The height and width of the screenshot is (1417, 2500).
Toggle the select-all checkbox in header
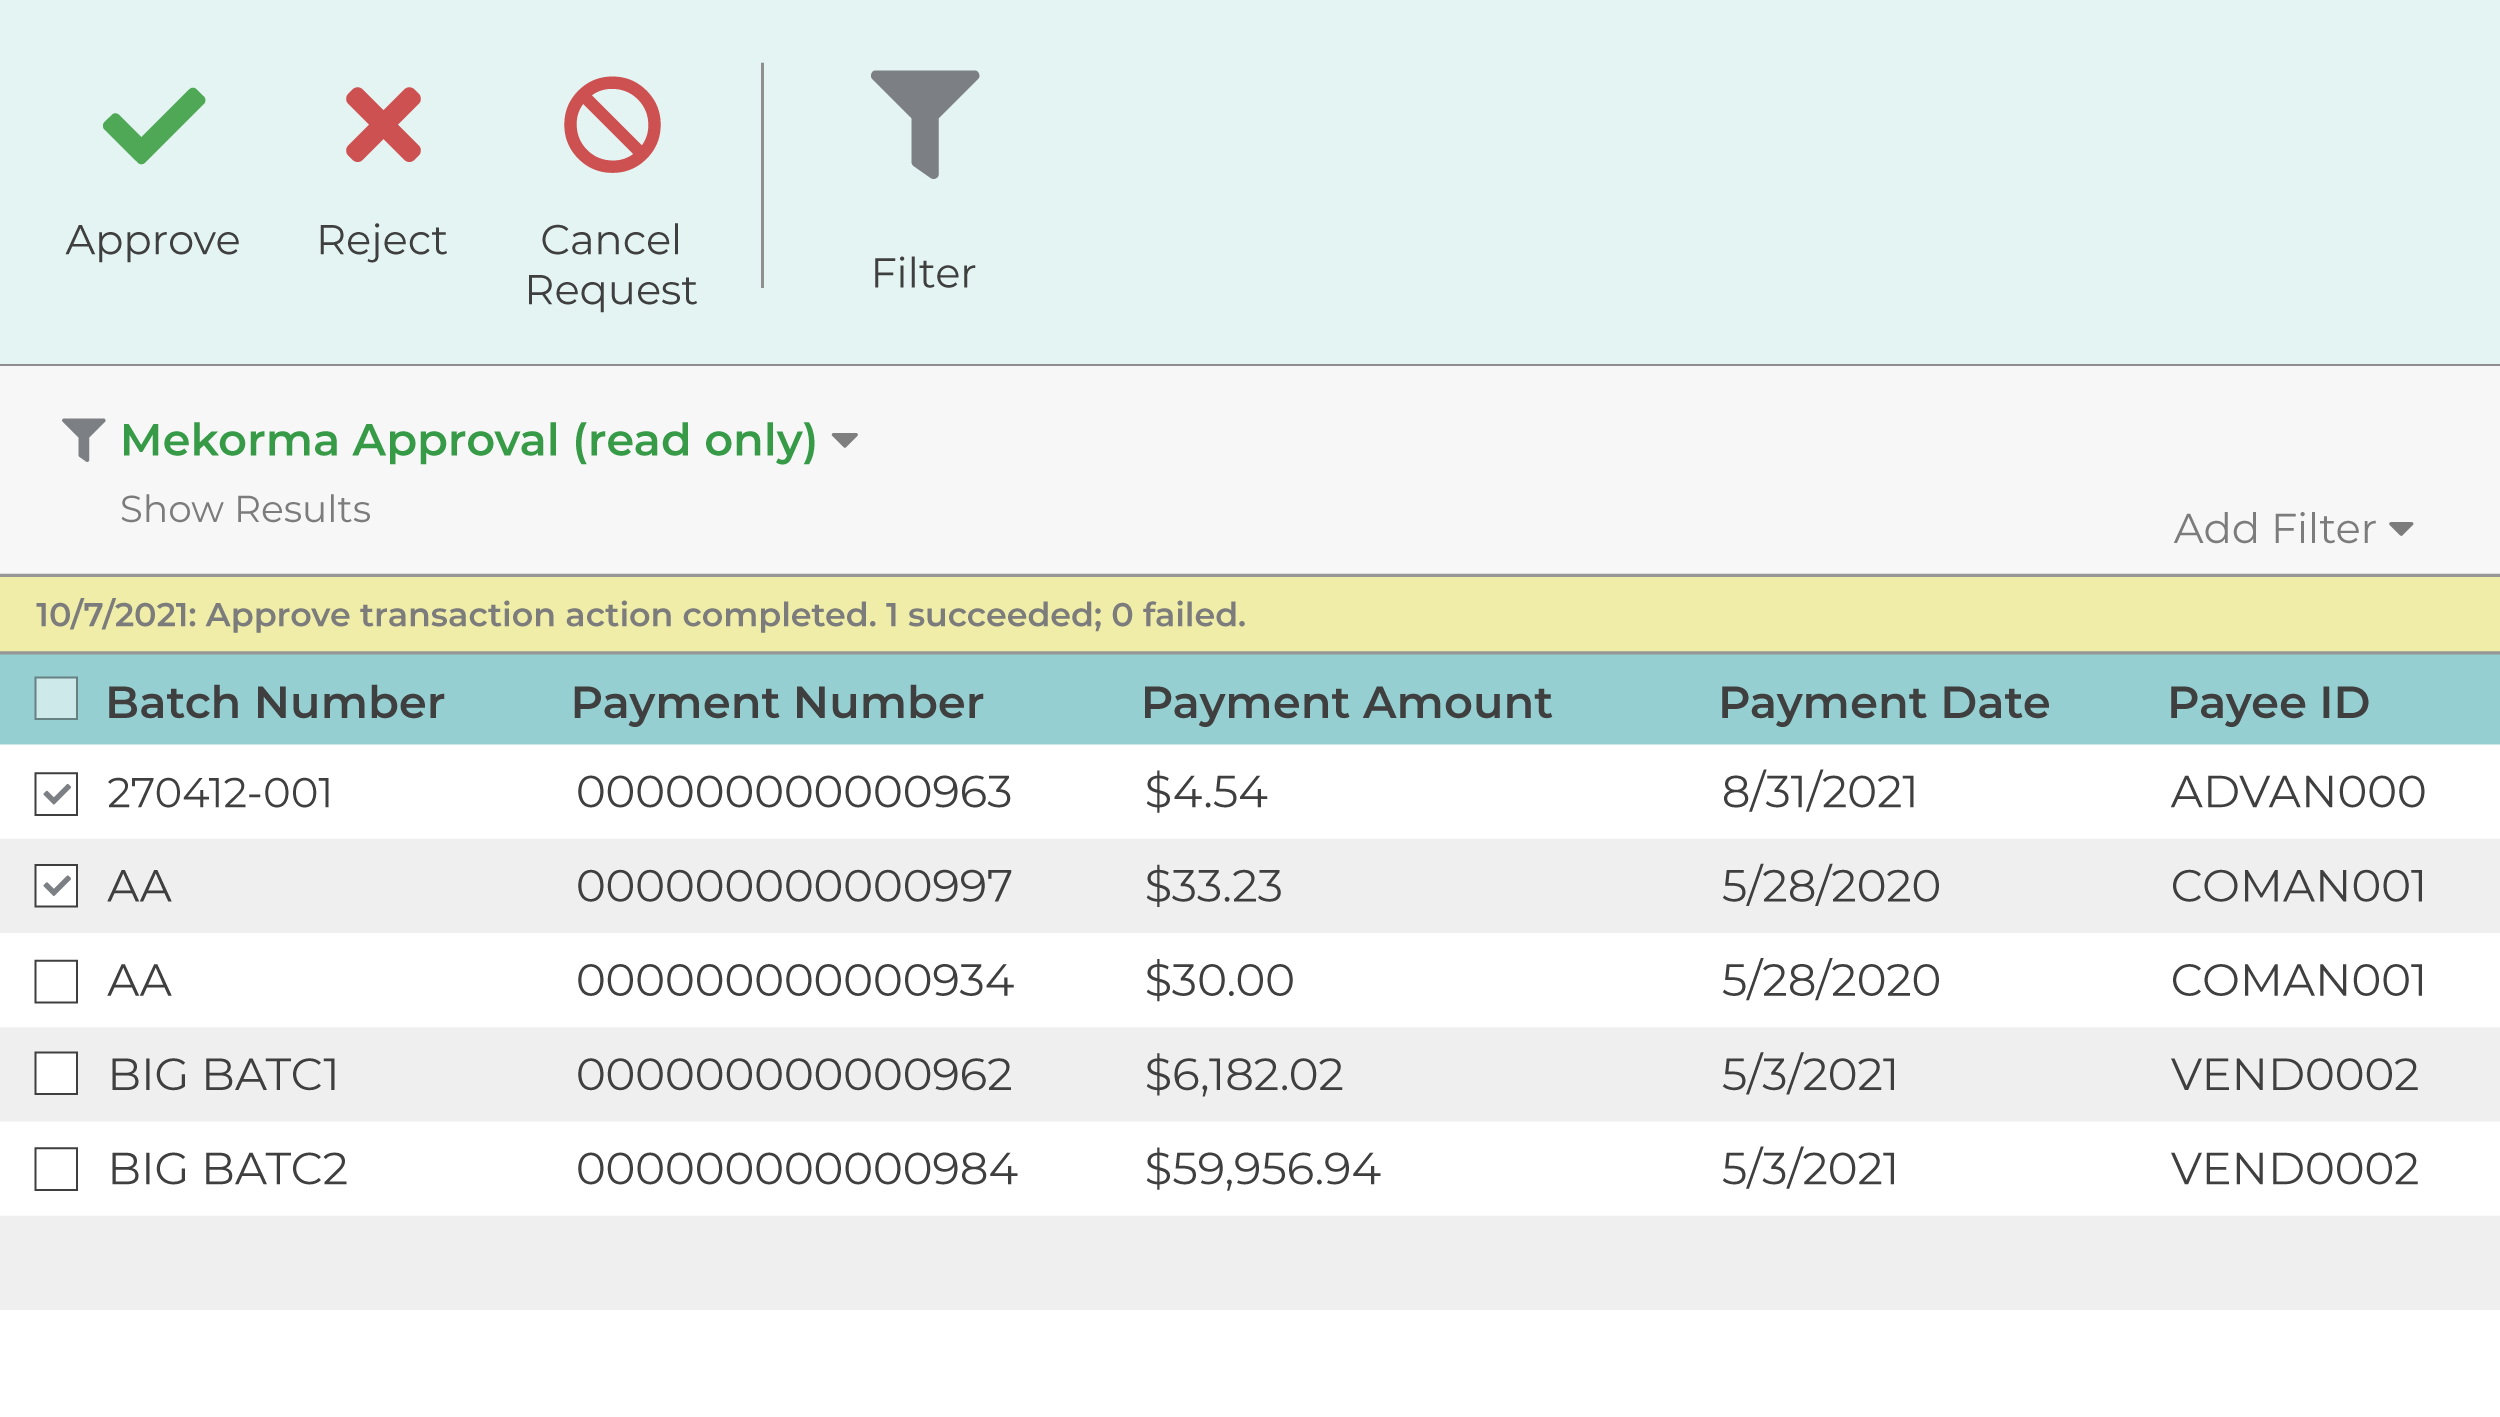coord(56,699)
